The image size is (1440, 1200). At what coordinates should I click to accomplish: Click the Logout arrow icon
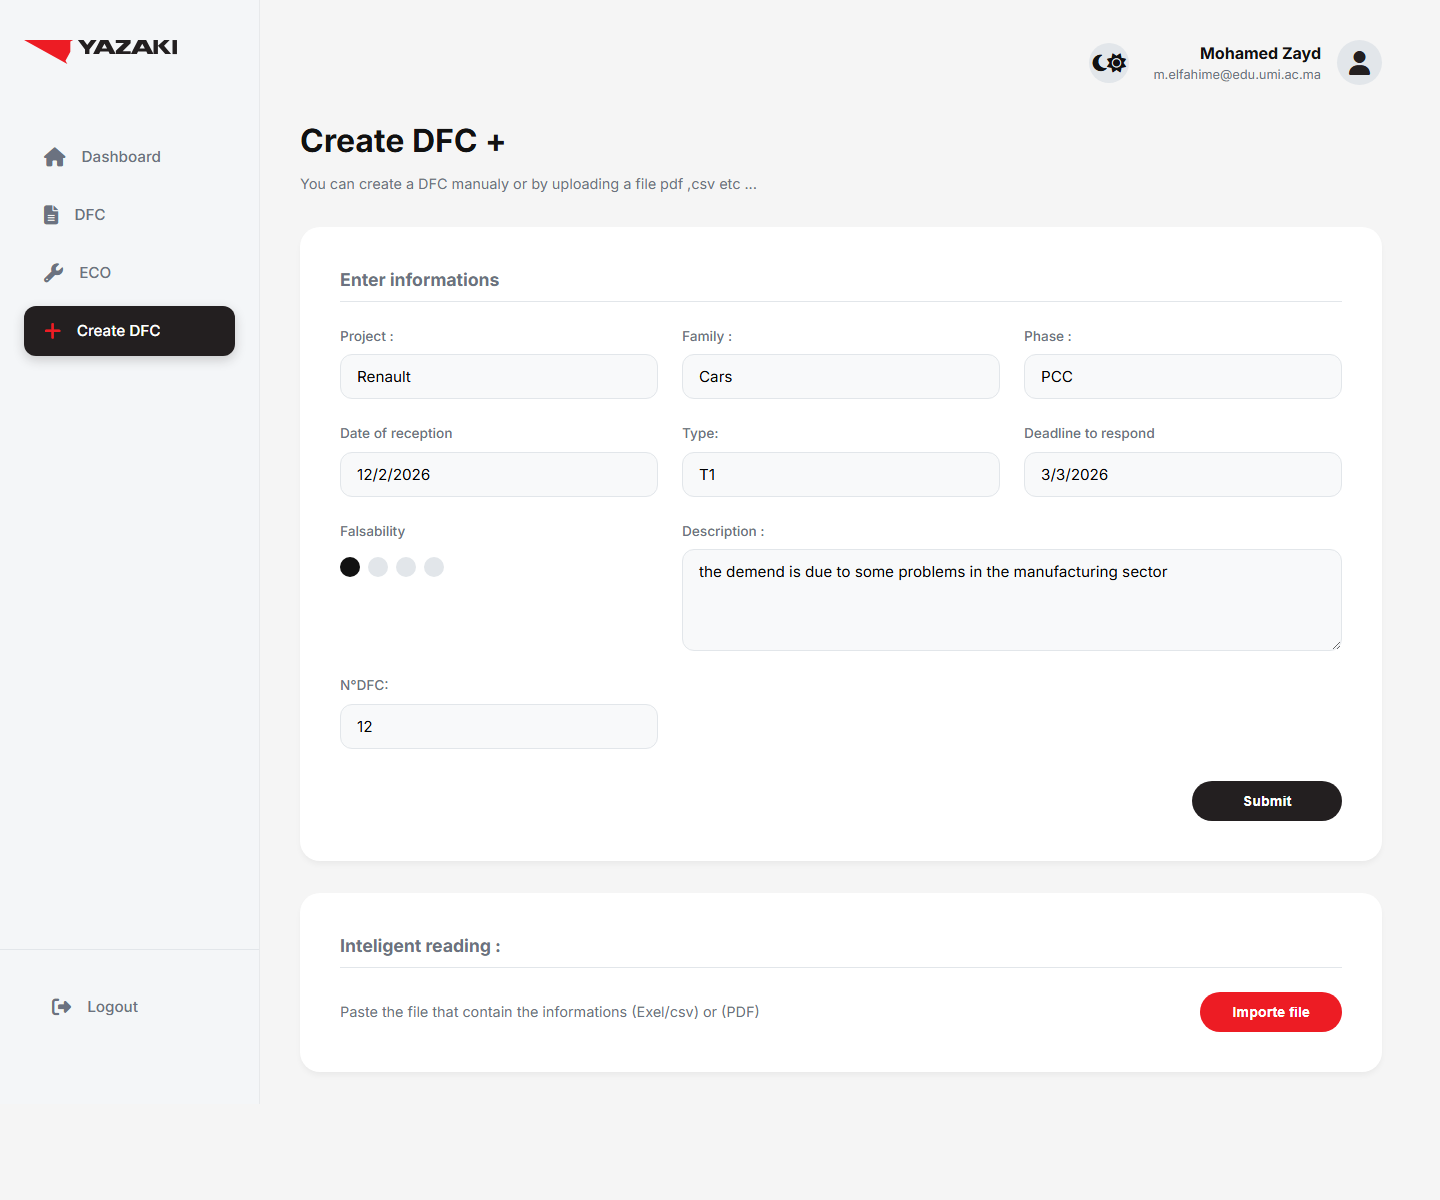click(x=61, y=1007)
